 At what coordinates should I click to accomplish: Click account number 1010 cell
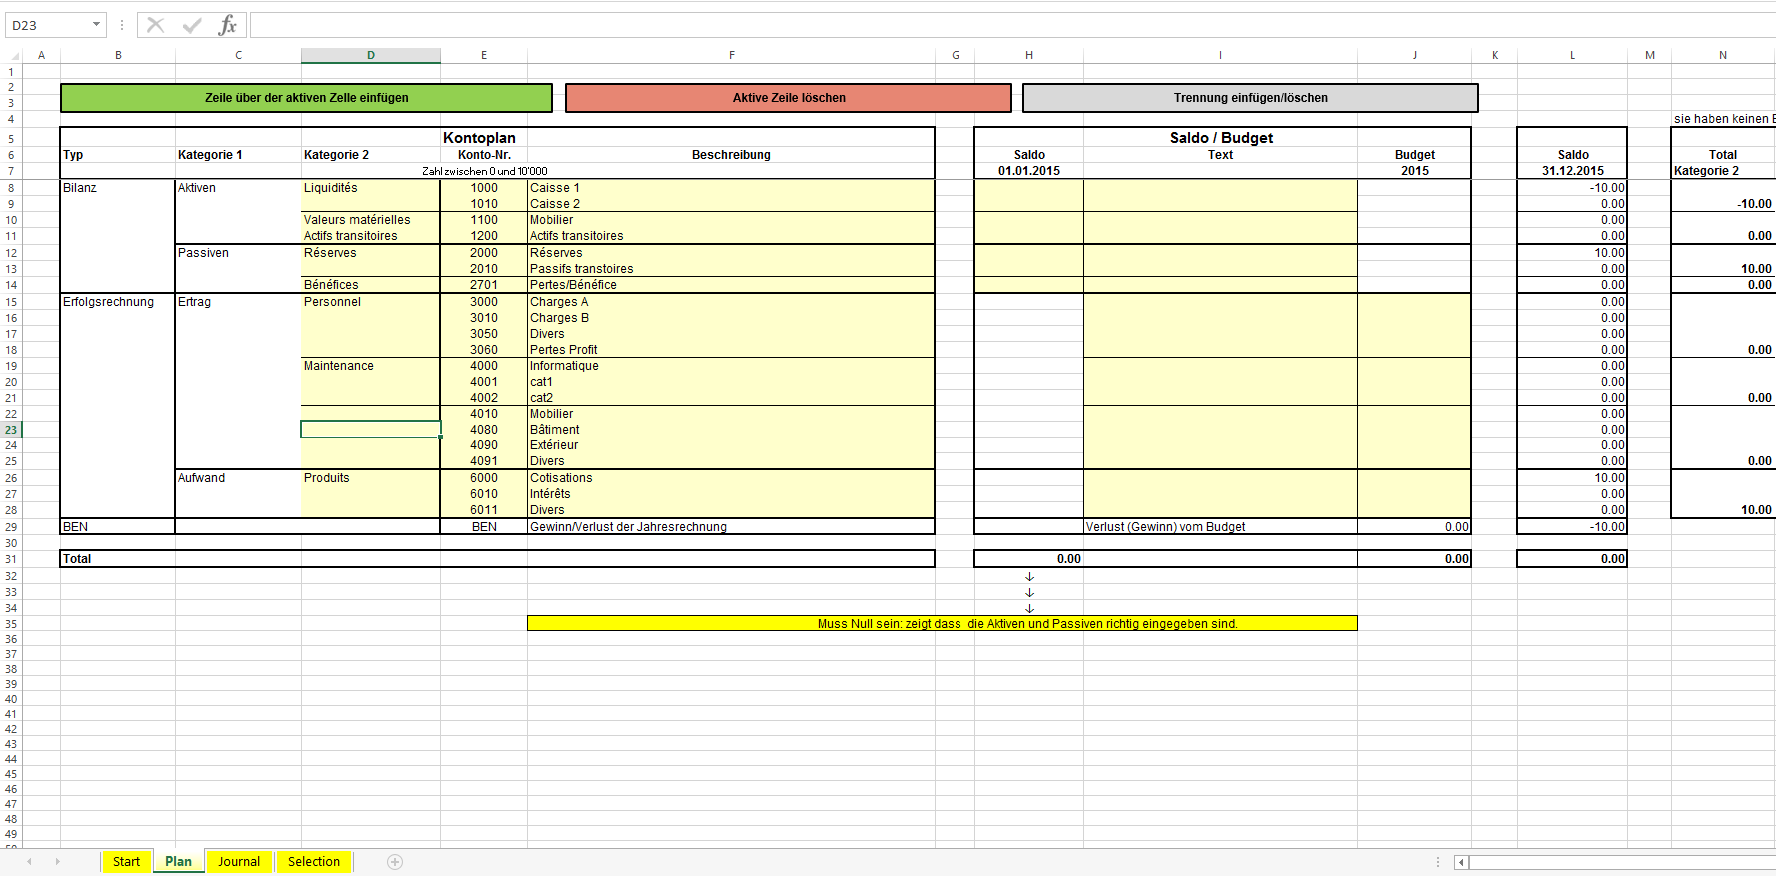484,204
